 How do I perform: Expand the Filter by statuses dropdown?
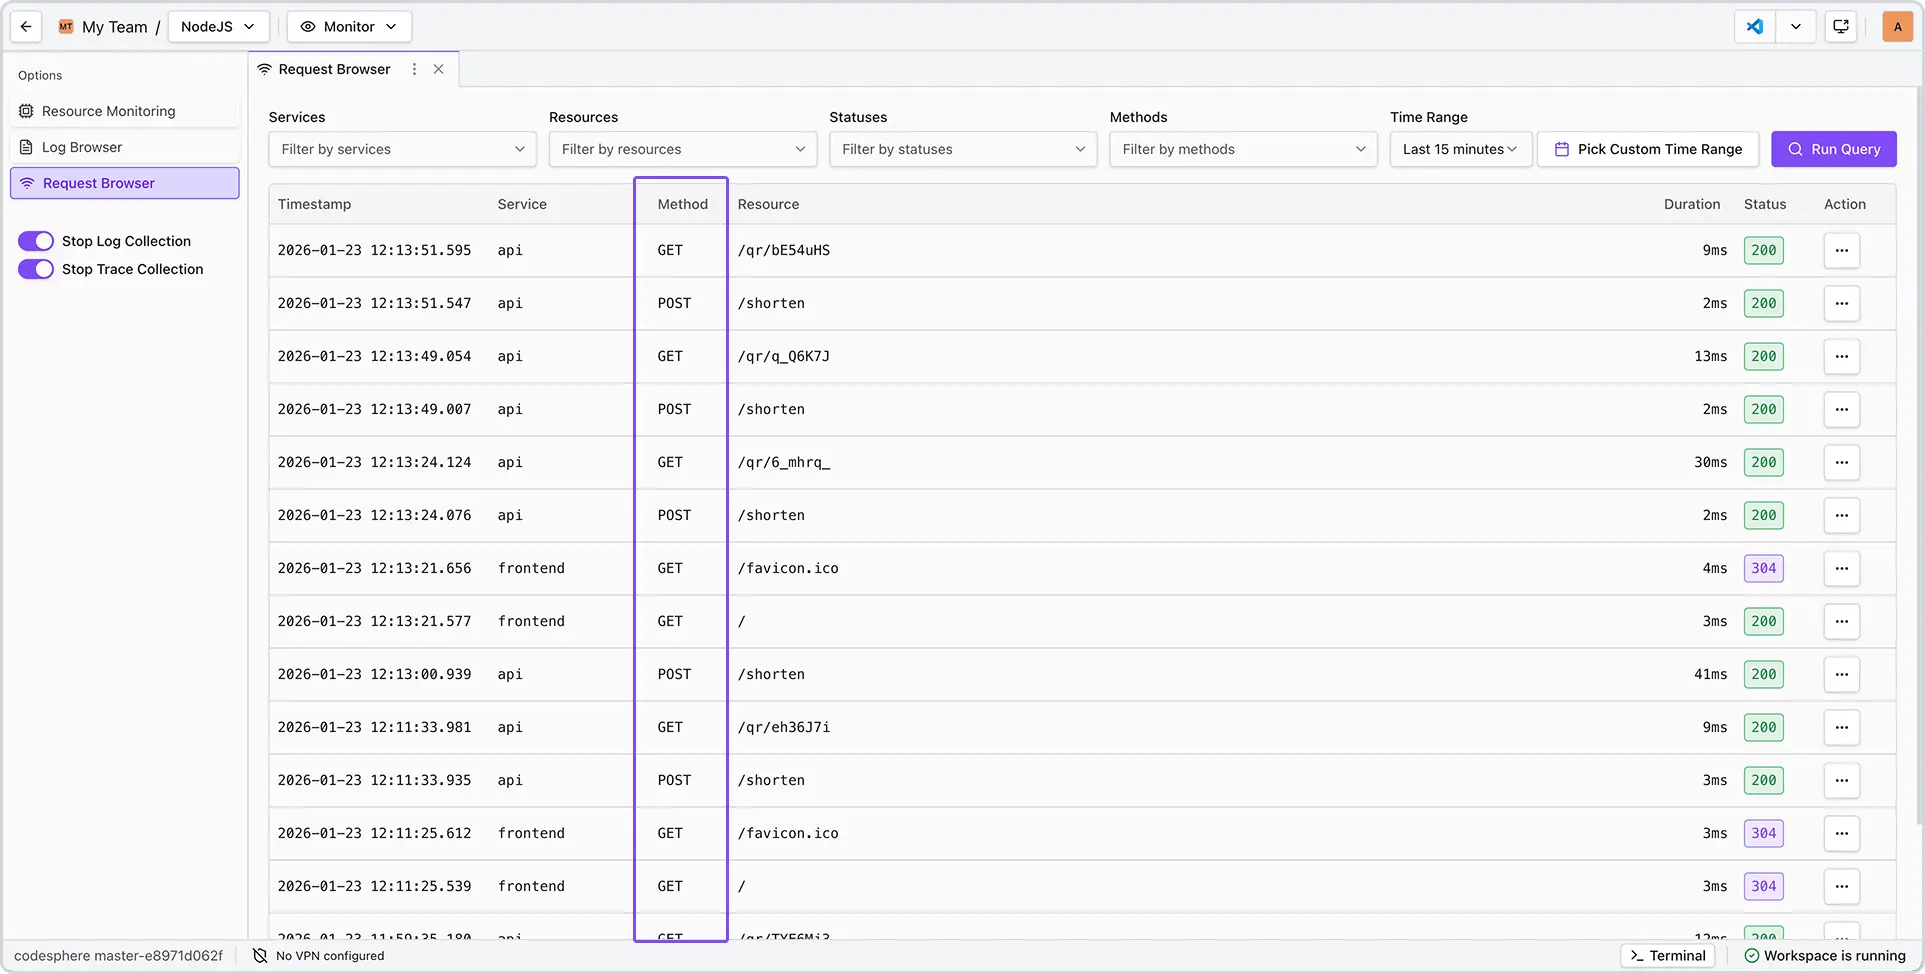(962, 149)
